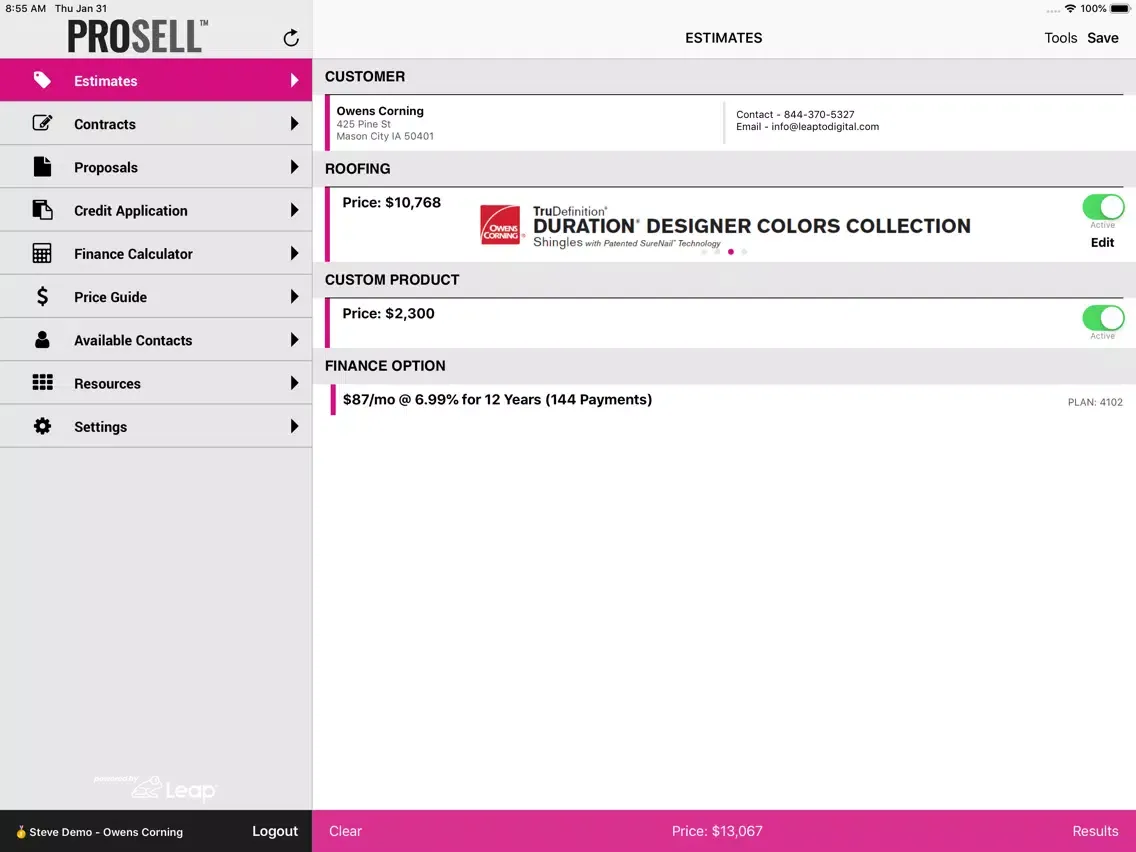This screenshot has width=1136, height=852.
Task: Click the custom product Price: $2,300 text
Action: [x=388, y=314]
